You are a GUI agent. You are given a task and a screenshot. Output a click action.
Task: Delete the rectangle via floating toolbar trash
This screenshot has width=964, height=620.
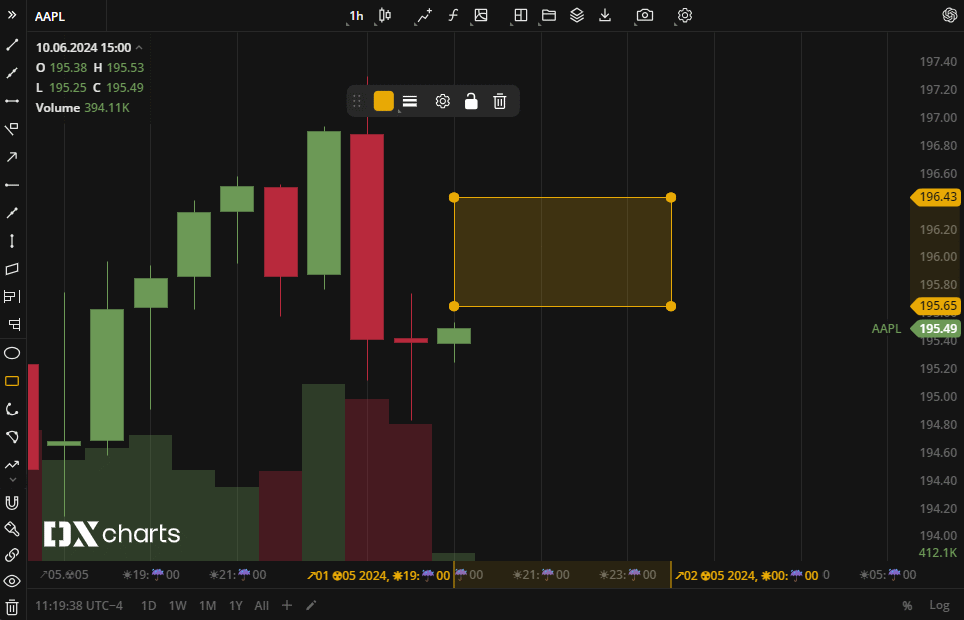coord(500,101)
